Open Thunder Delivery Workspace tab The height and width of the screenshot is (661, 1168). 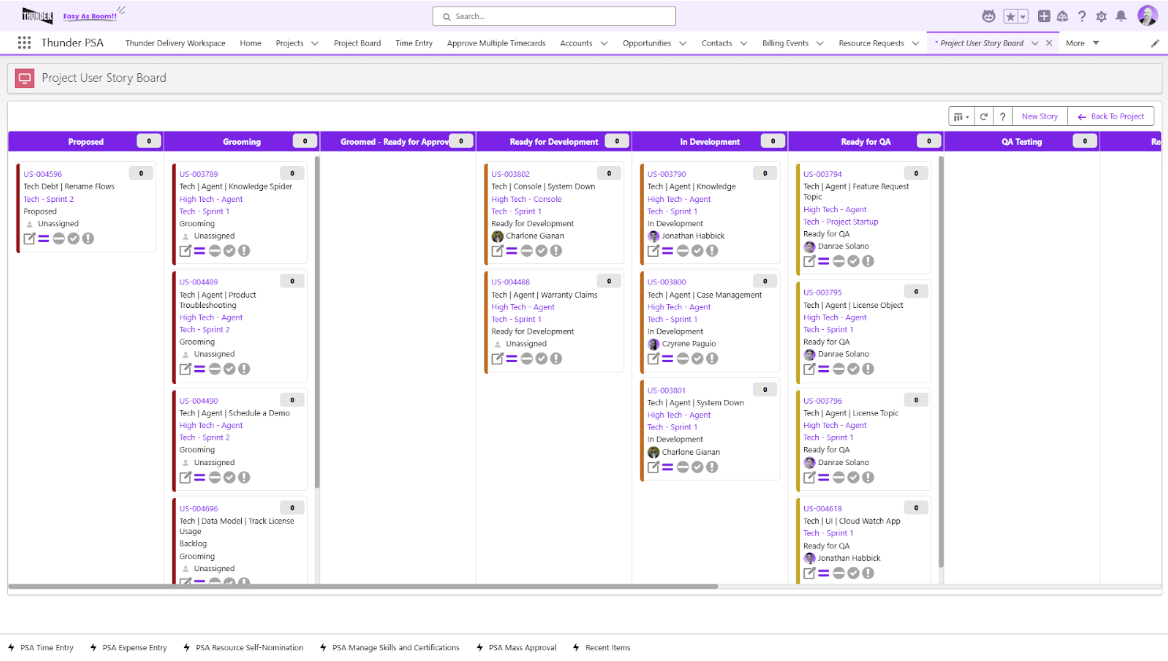(175, 43)
